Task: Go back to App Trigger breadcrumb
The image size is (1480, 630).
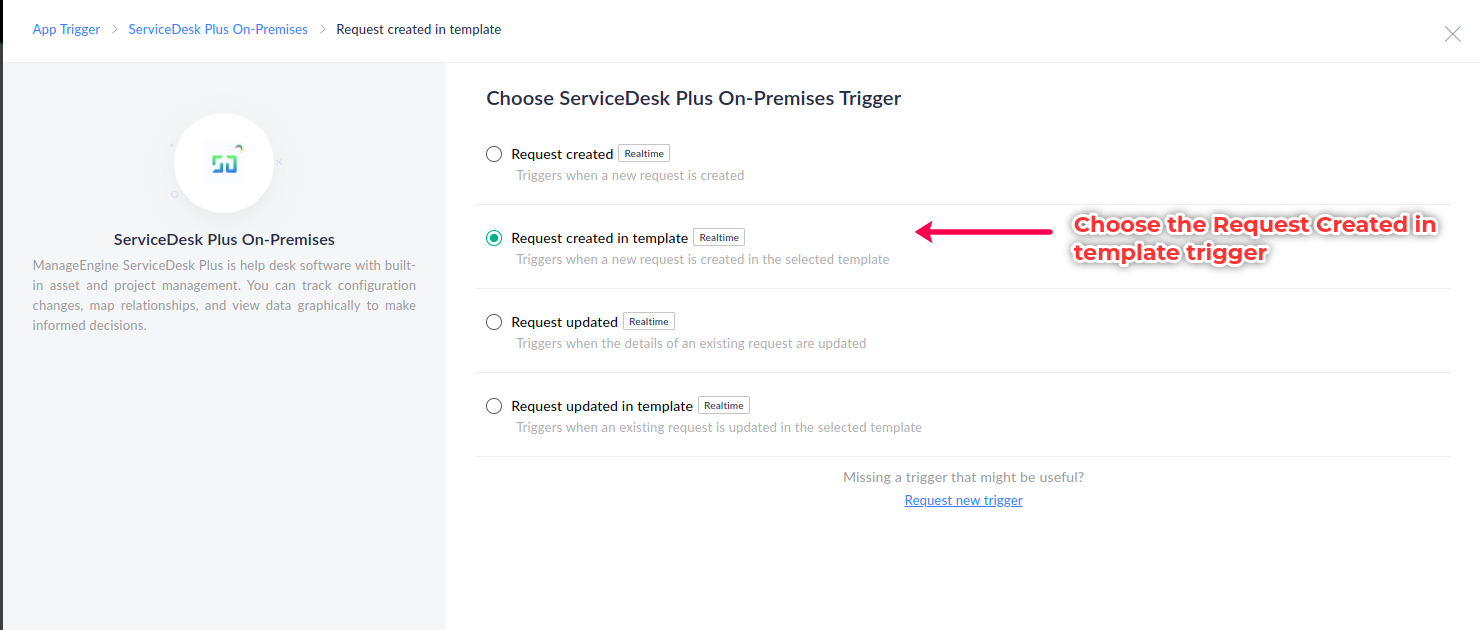Action: 66,30
